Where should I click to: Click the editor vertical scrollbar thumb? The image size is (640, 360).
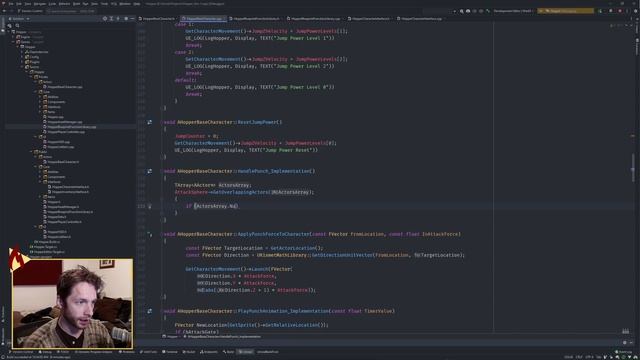pos(633,168)
